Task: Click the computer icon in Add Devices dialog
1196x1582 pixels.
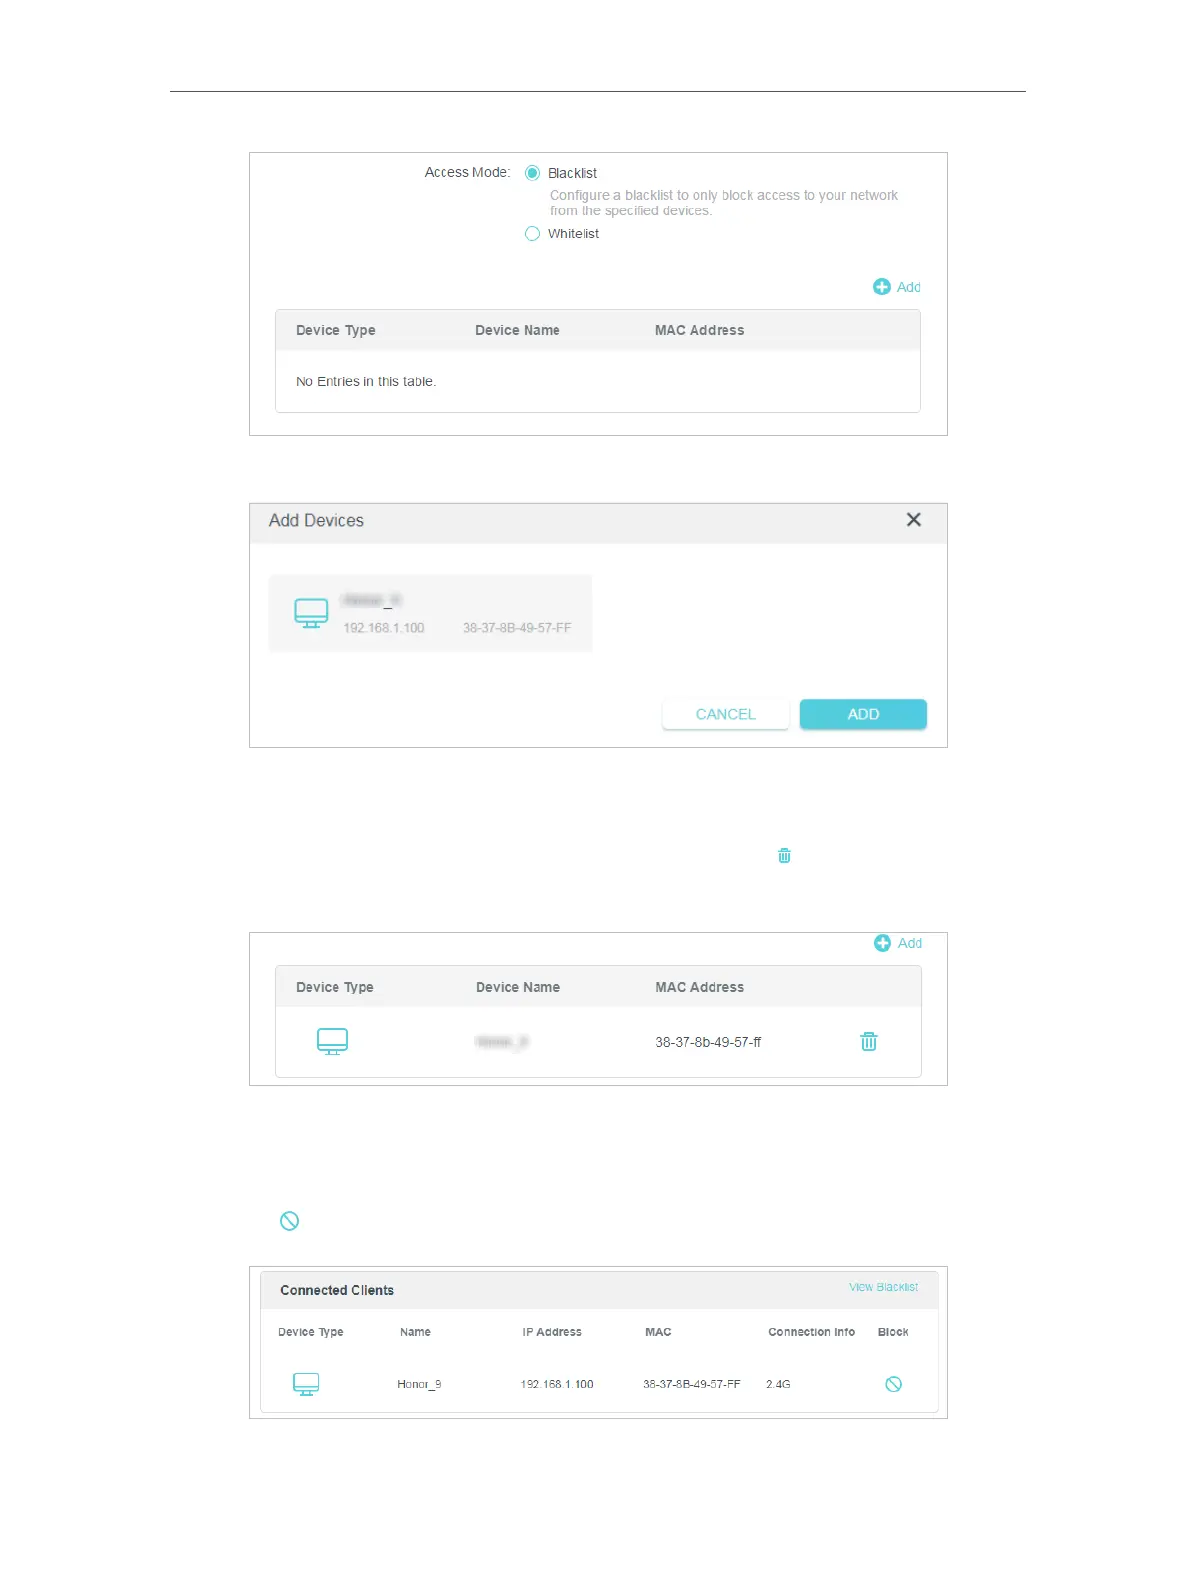Action: point(311,613)
